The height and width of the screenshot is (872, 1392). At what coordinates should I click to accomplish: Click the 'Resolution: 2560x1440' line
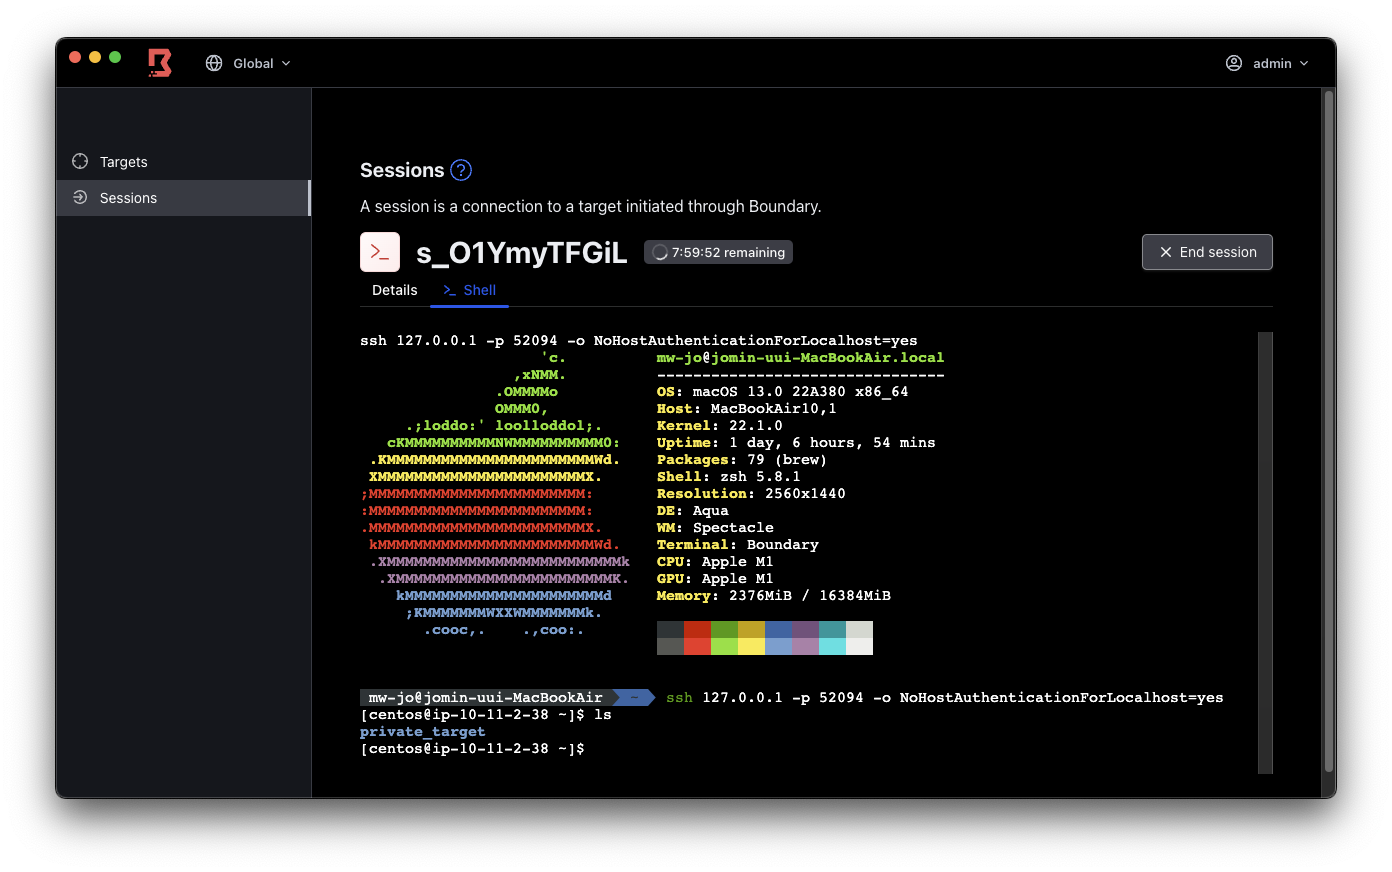[x=751, y=494]
